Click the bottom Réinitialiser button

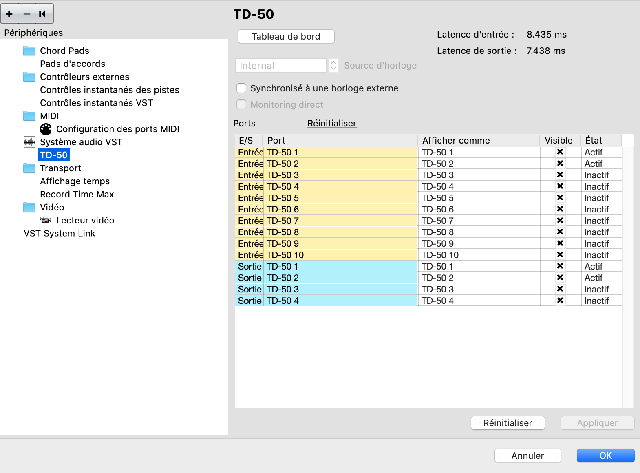point(507,423)
